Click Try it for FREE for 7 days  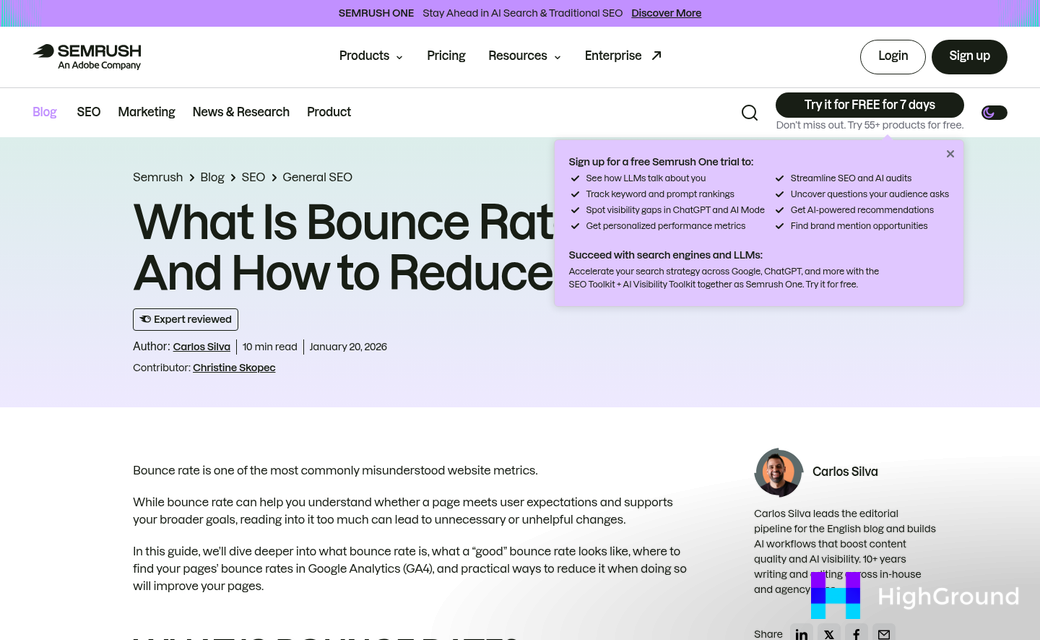tap(870, 105)
